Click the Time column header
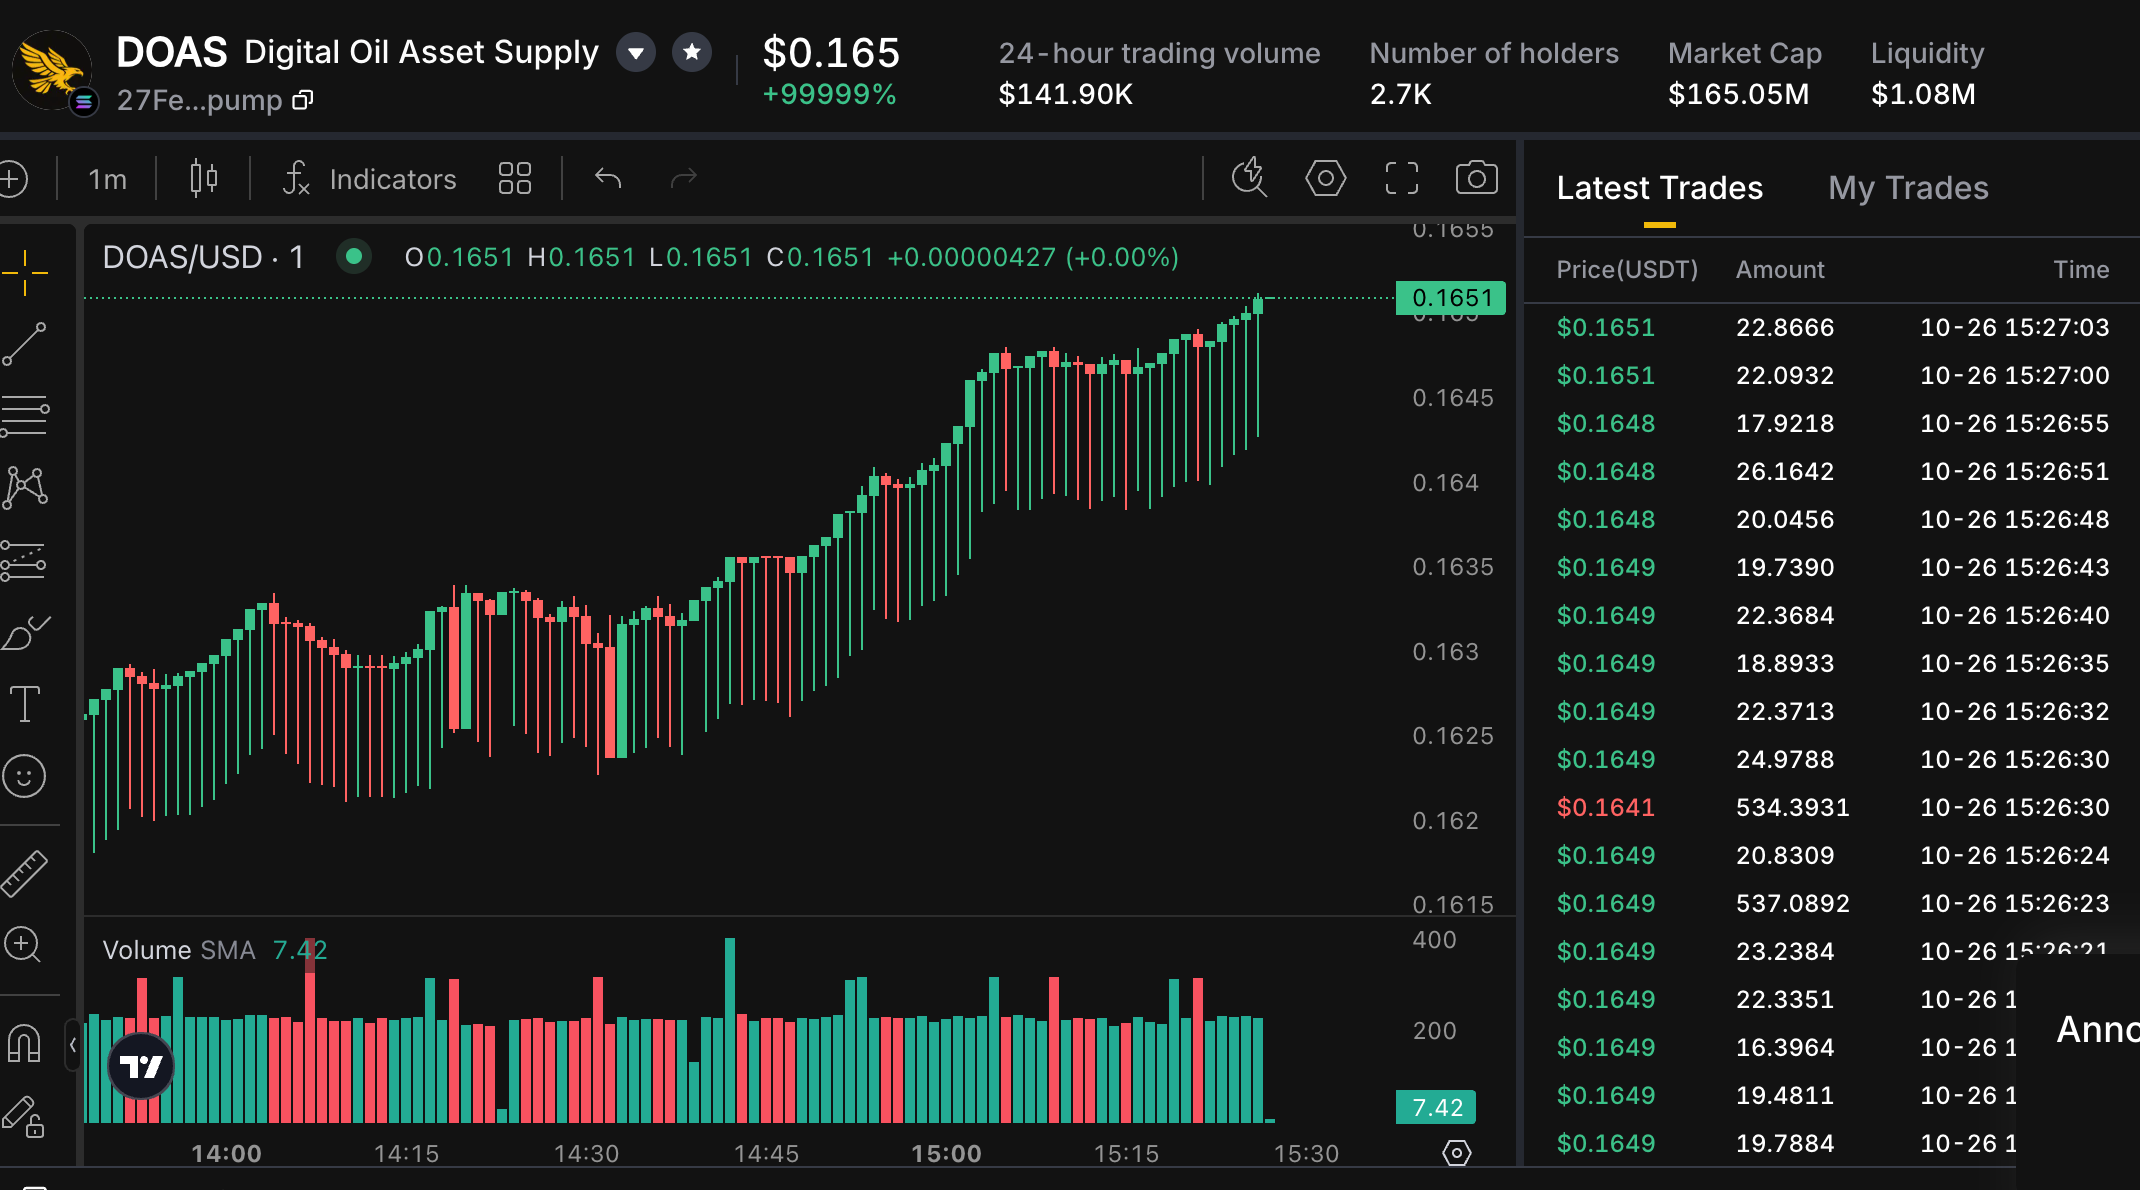This screenshot has width=2140, height=1190. [2081, 269]
